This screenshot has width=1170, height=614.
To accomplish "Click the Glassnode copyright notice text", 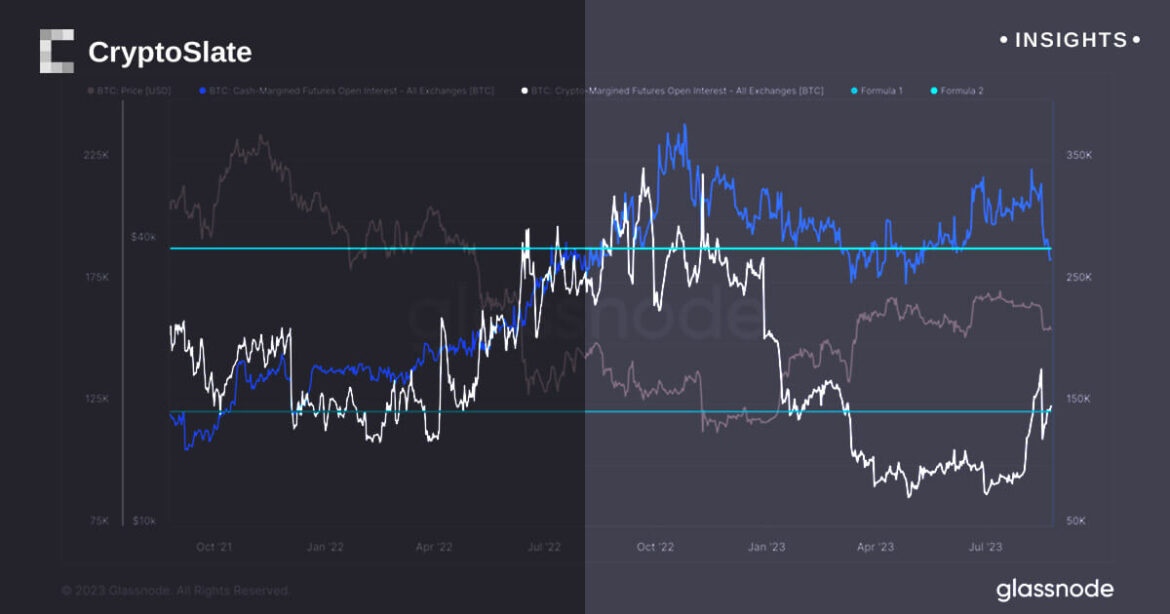I will click(x=174, y=591).
